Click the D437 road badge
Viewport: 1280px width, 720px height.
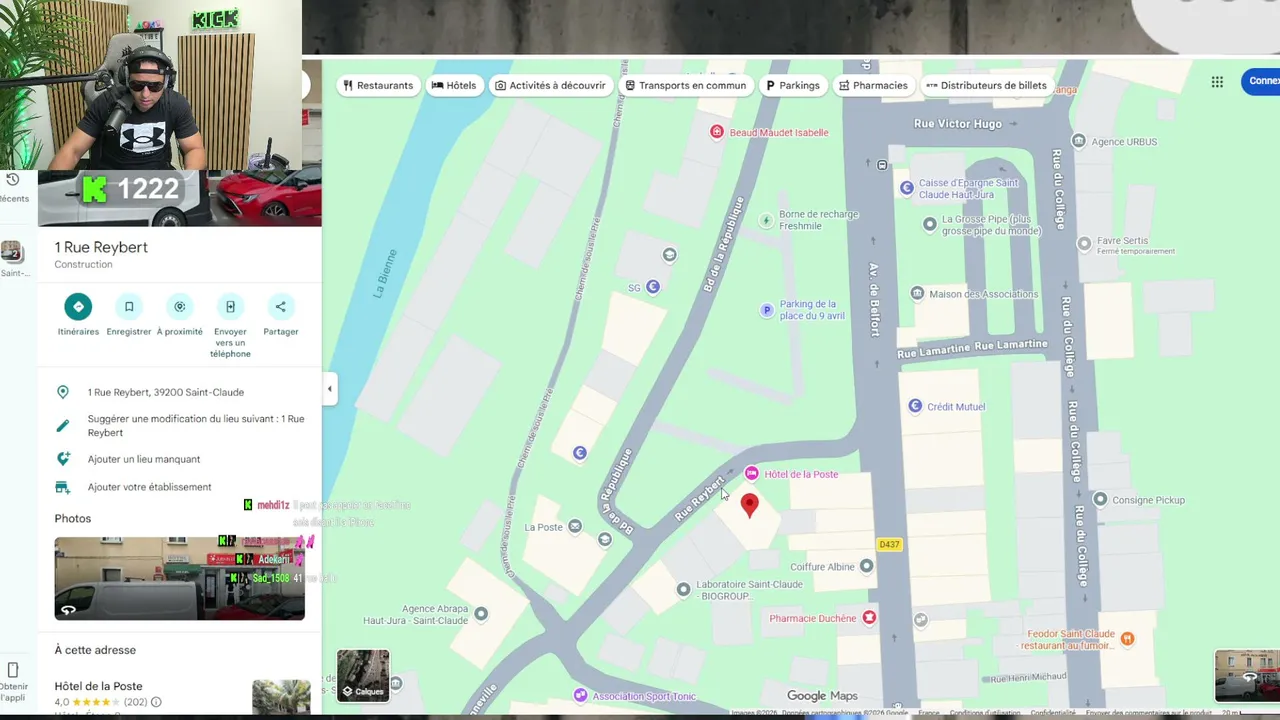[888, 544]
